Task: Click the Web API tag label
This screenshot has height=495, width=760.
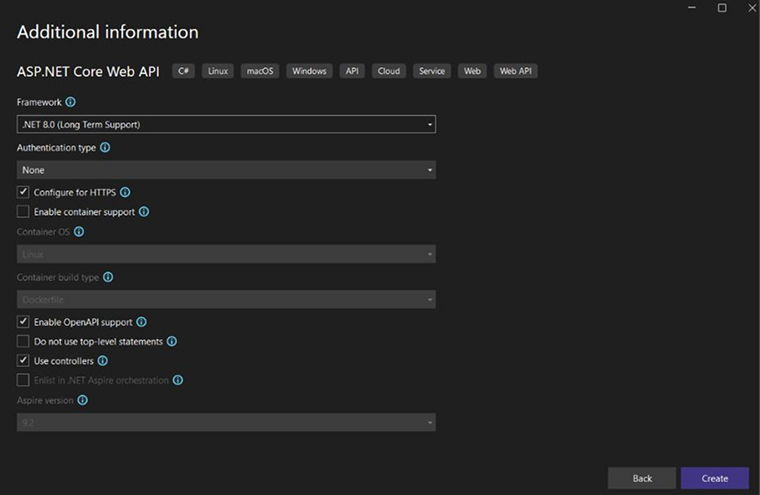Action: [516, 71]
